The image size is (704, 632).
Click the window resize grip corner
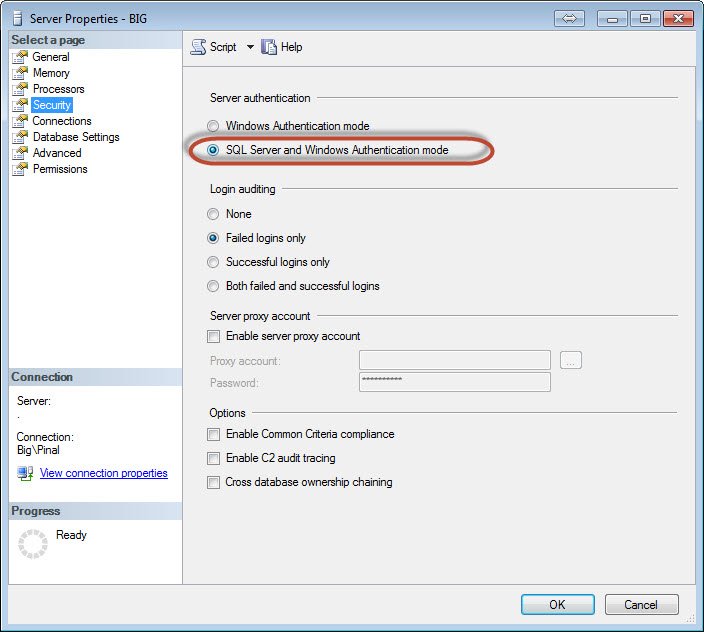(x=690, y=619)
